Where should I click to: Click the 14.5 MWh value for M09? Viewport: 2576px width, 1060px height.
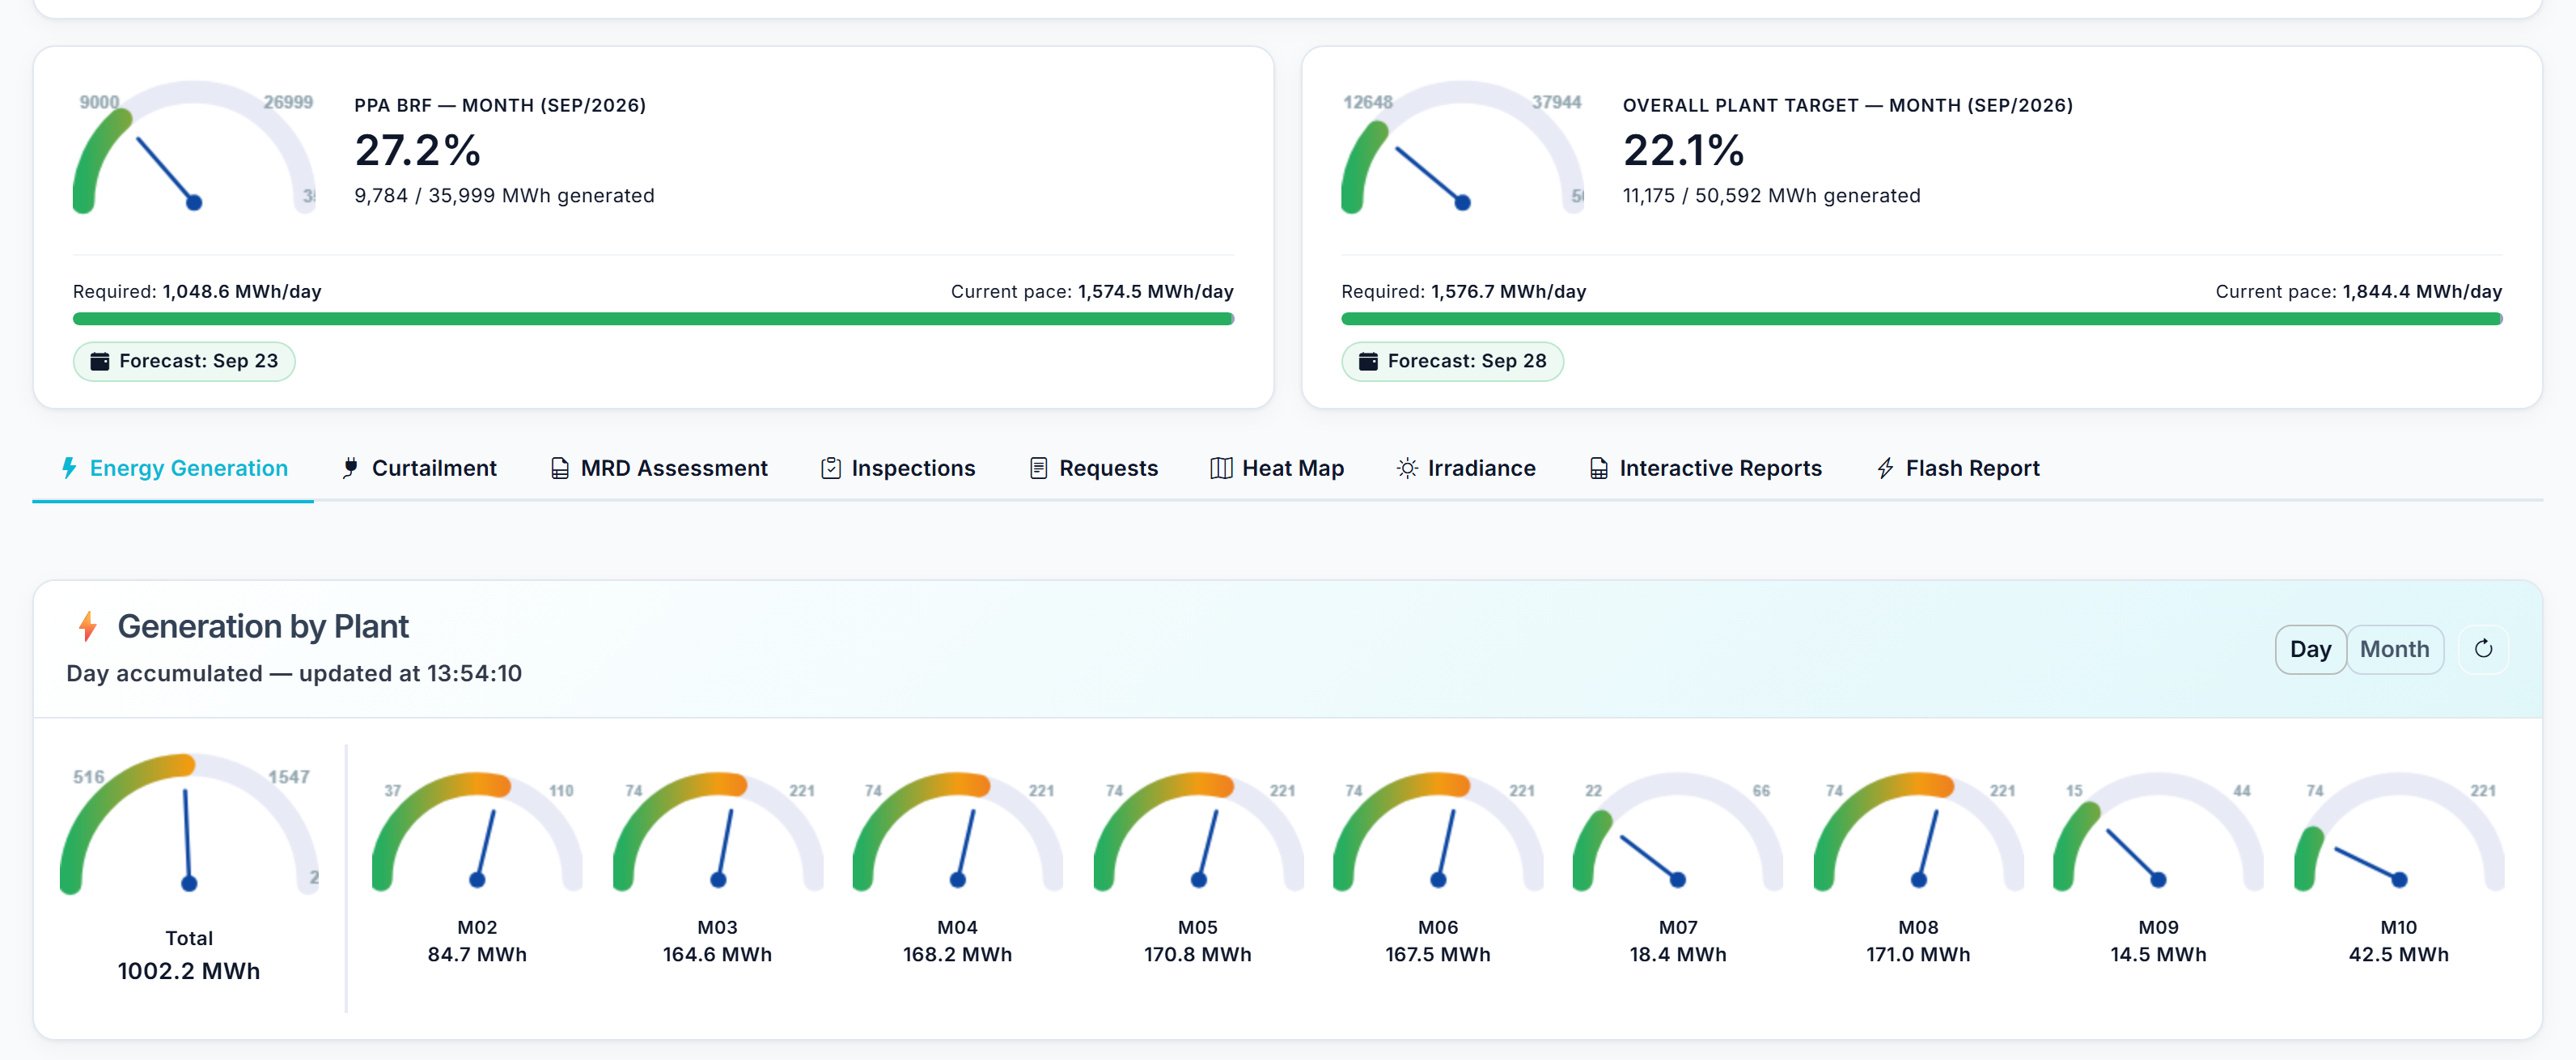[x=2158, y=955]
